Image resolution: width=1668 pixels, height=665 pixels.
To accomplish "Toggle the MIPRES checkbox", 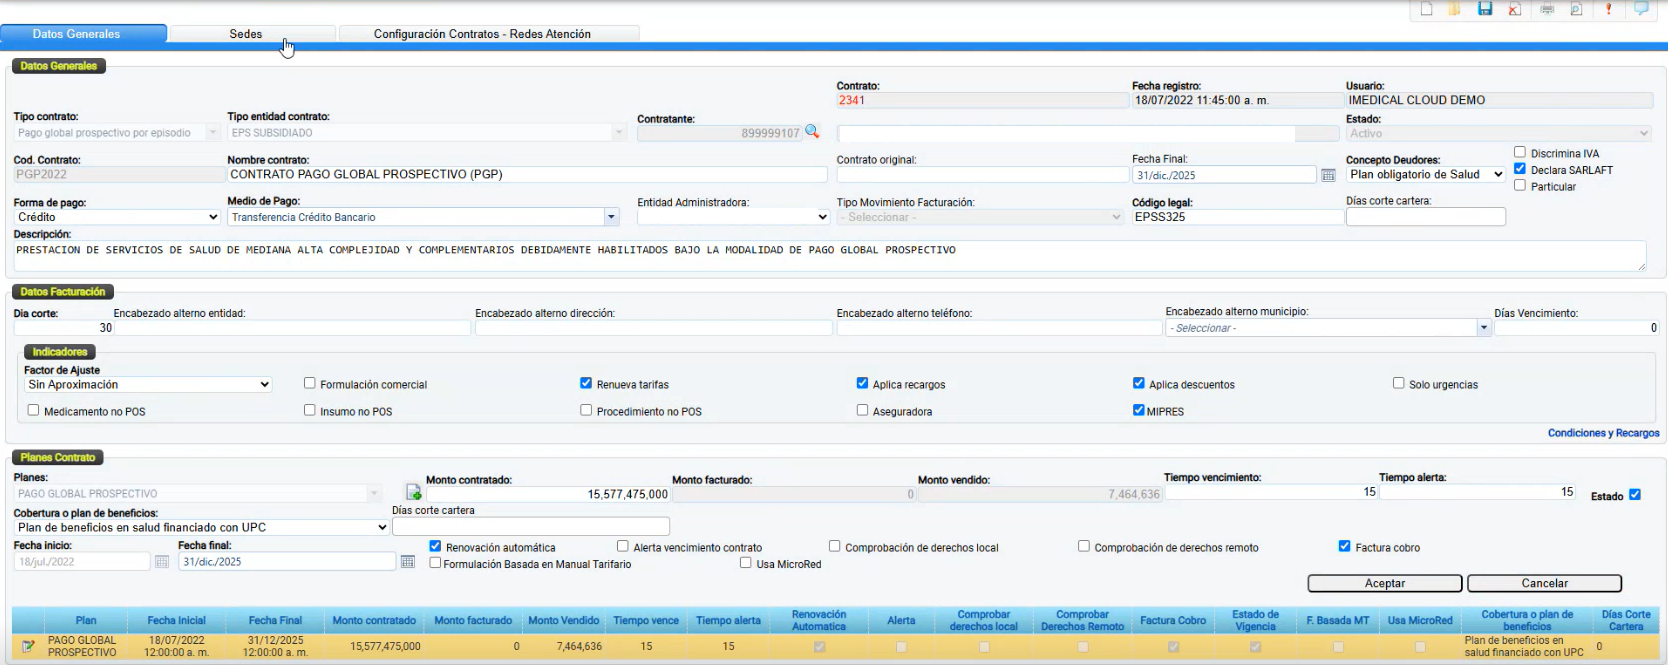I will (x=1138, y=410).
